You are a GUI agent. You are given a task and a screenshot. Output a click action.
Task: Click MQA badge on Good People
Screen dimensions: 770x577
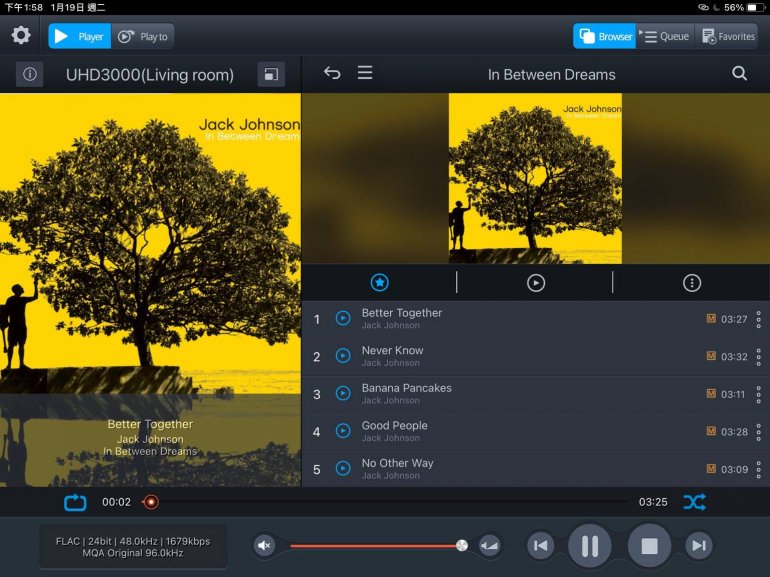(x=711, y=431)
